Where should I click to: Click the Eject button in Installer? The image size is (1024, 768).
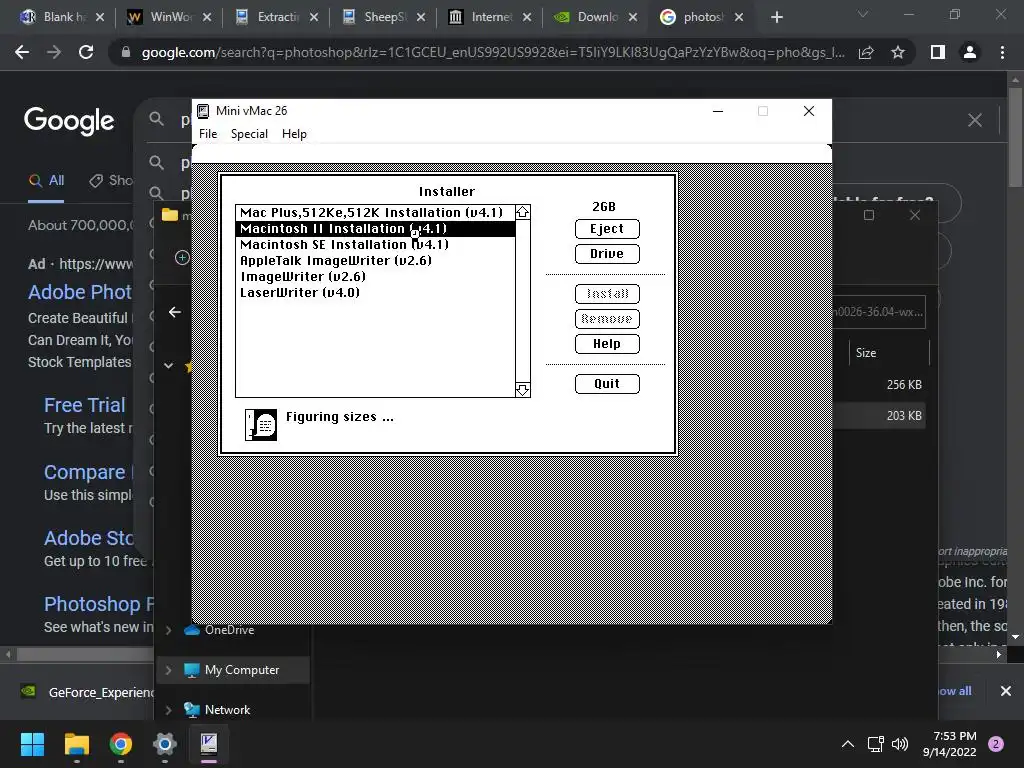[x=607, y=229]
